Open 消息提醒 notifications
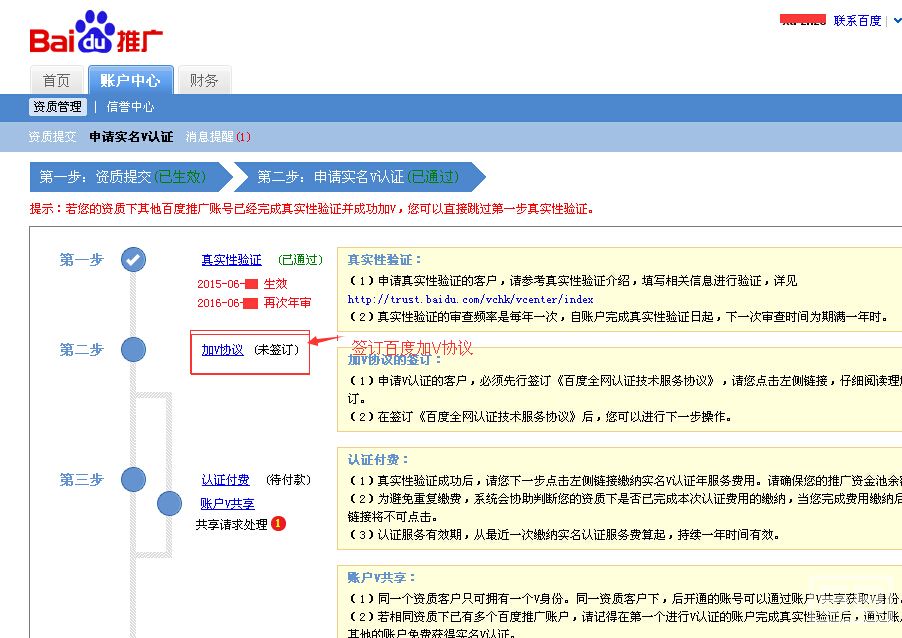The image size is (902, 638). click(x=218, y=137)
